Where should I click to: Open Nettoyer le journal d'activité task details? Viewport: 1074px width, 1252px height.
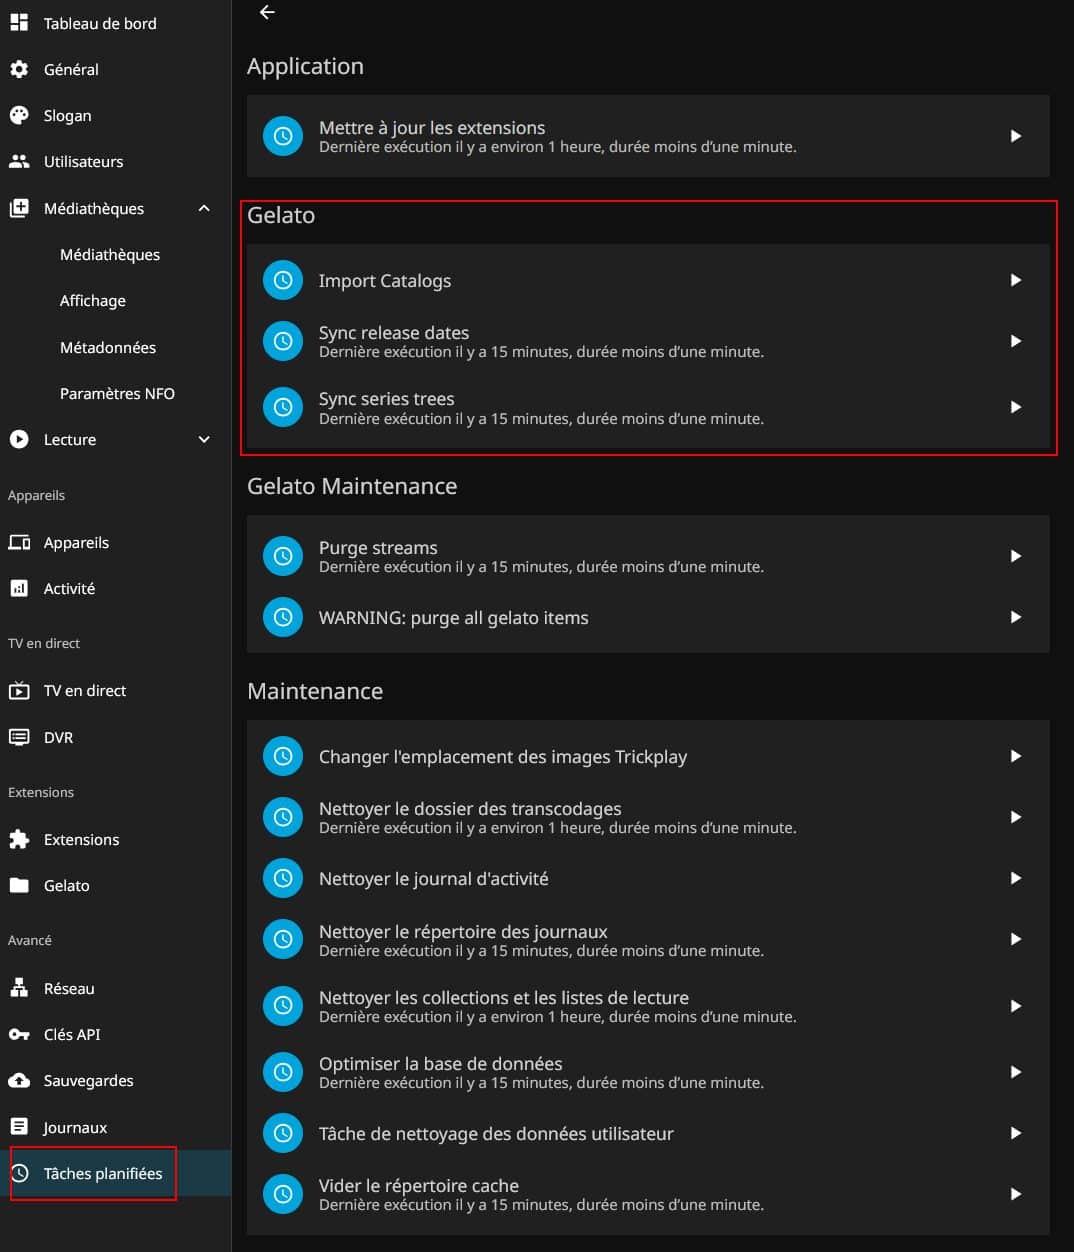[648, 878]
